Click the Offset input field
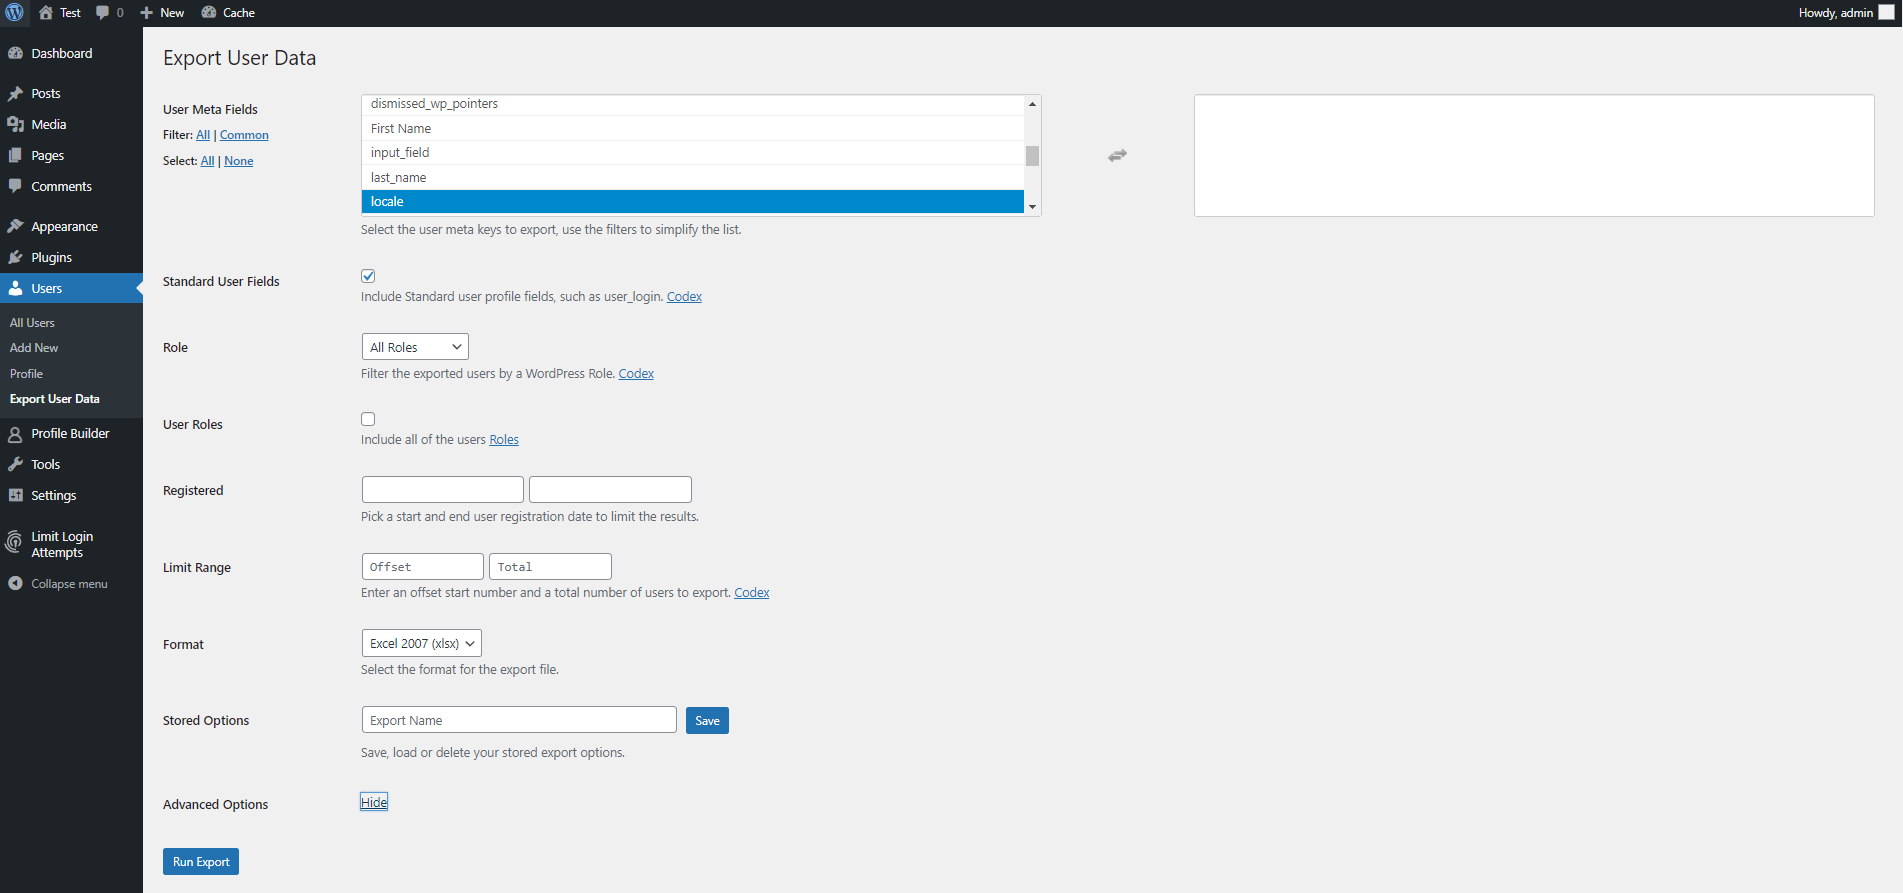 (423, 567)
